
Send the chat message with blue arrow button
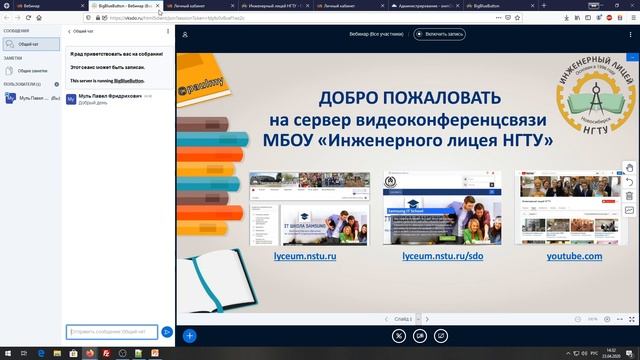tap(167, 332)
